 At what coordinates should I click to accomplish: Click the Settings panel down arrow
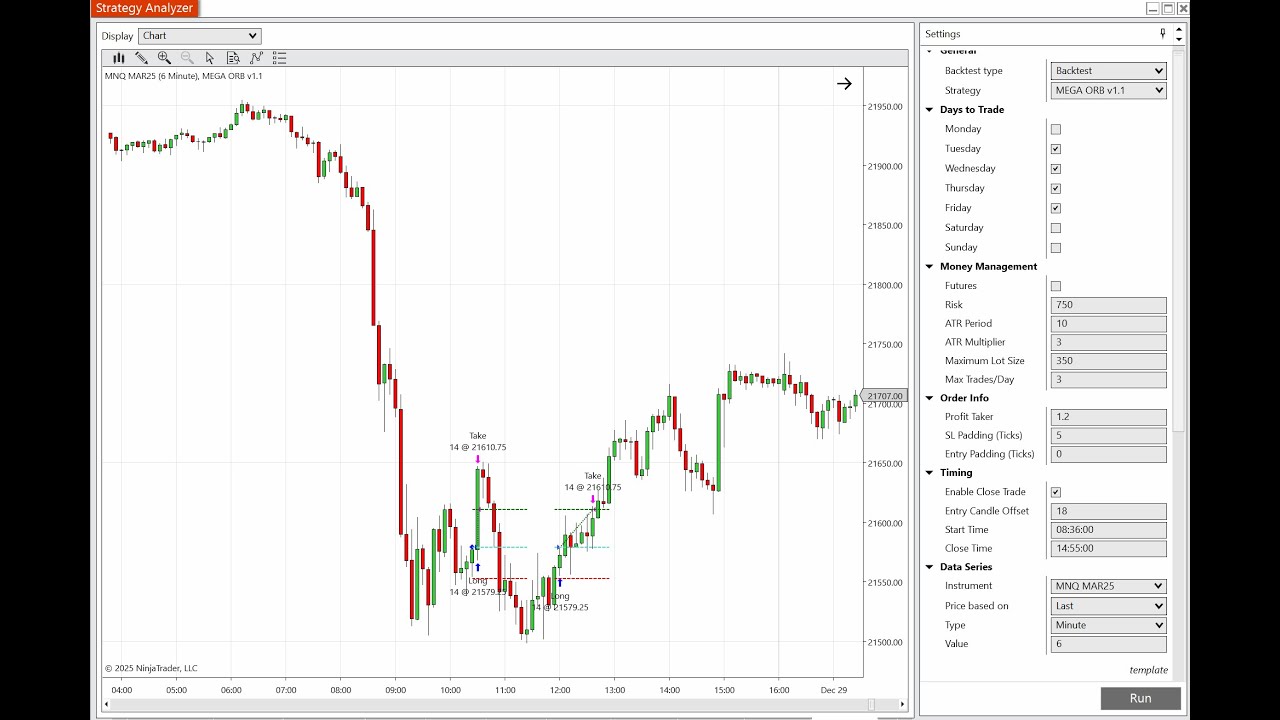coord(1179,39)
